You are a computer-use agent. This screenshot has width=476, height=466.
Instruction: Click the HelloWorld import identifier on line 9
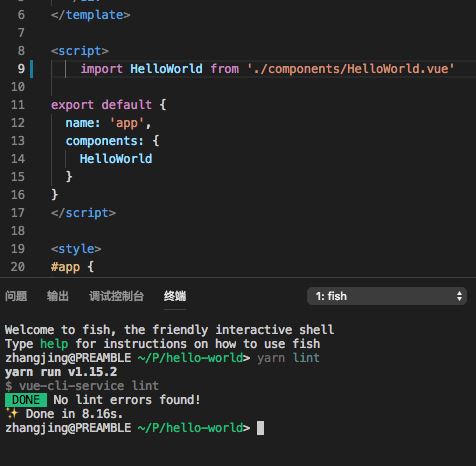pyautogui.click(x=166, y=69)
